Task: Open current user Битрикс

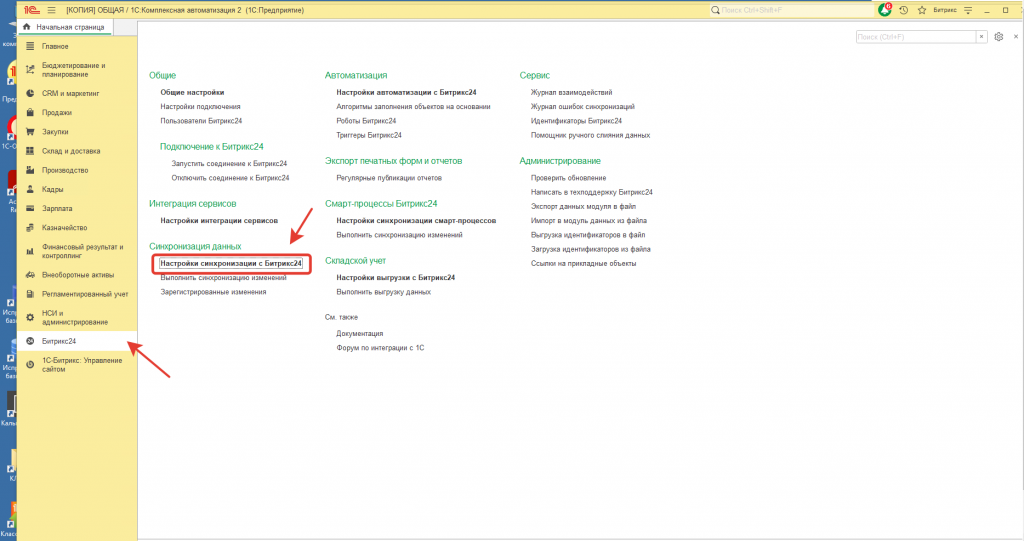Action: [x=945, y=10]
